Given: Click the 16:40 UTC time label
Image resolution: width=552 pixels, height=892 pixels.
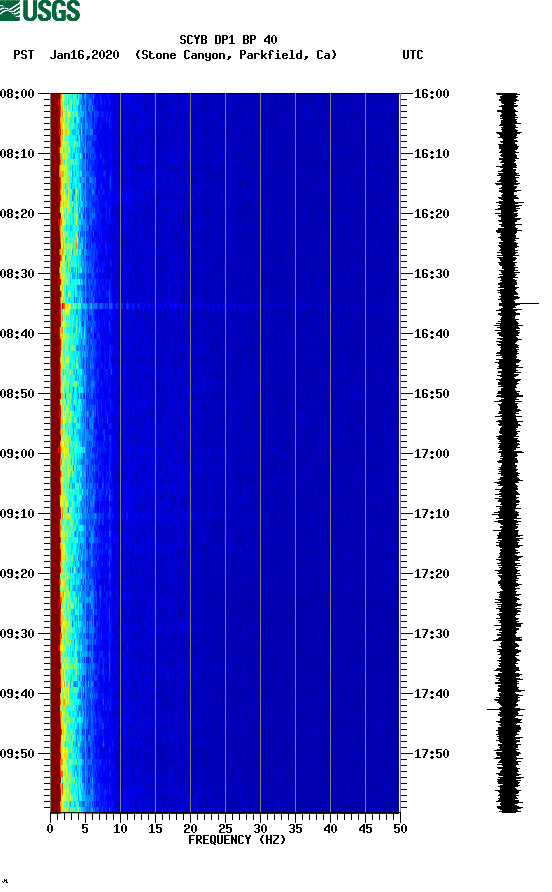Looking at the screenshot, I should pyautogui.click(x=431, y=334).
